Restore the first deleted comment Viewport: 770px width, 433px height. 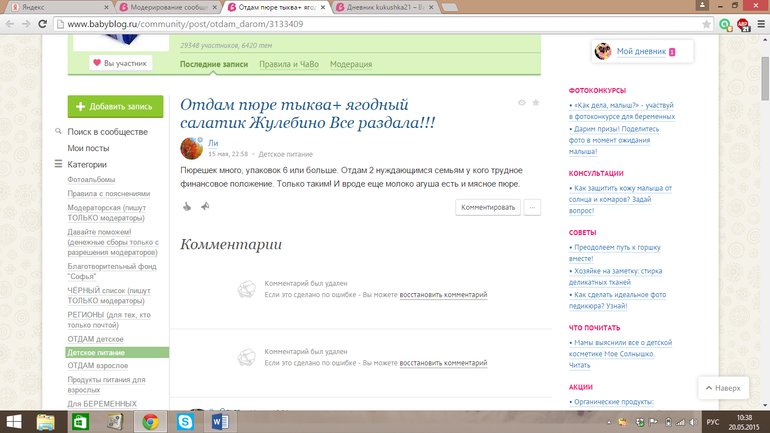tap(443, 295)
